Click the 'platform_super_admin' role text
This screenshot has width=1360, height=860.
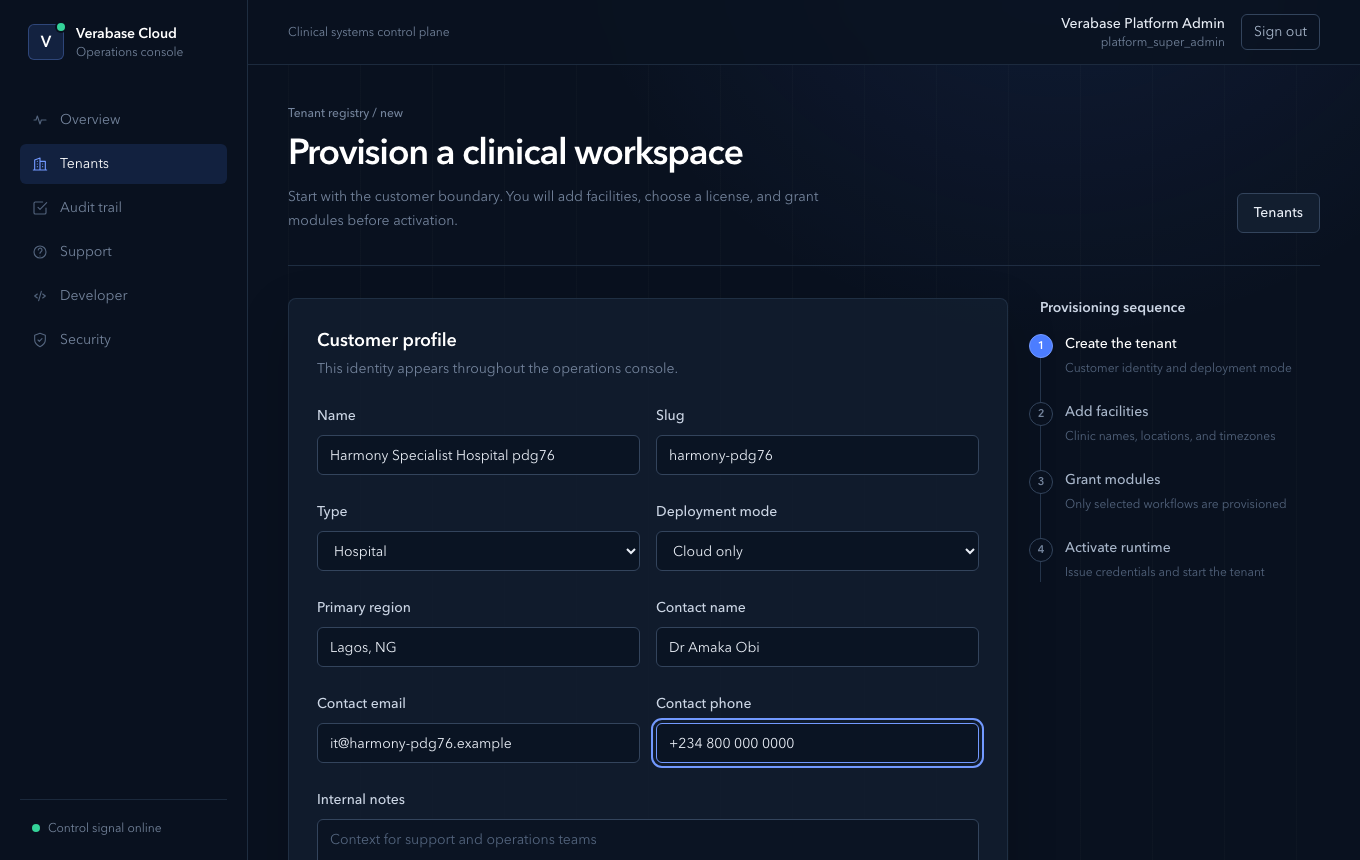click(x=1162, y=42)
